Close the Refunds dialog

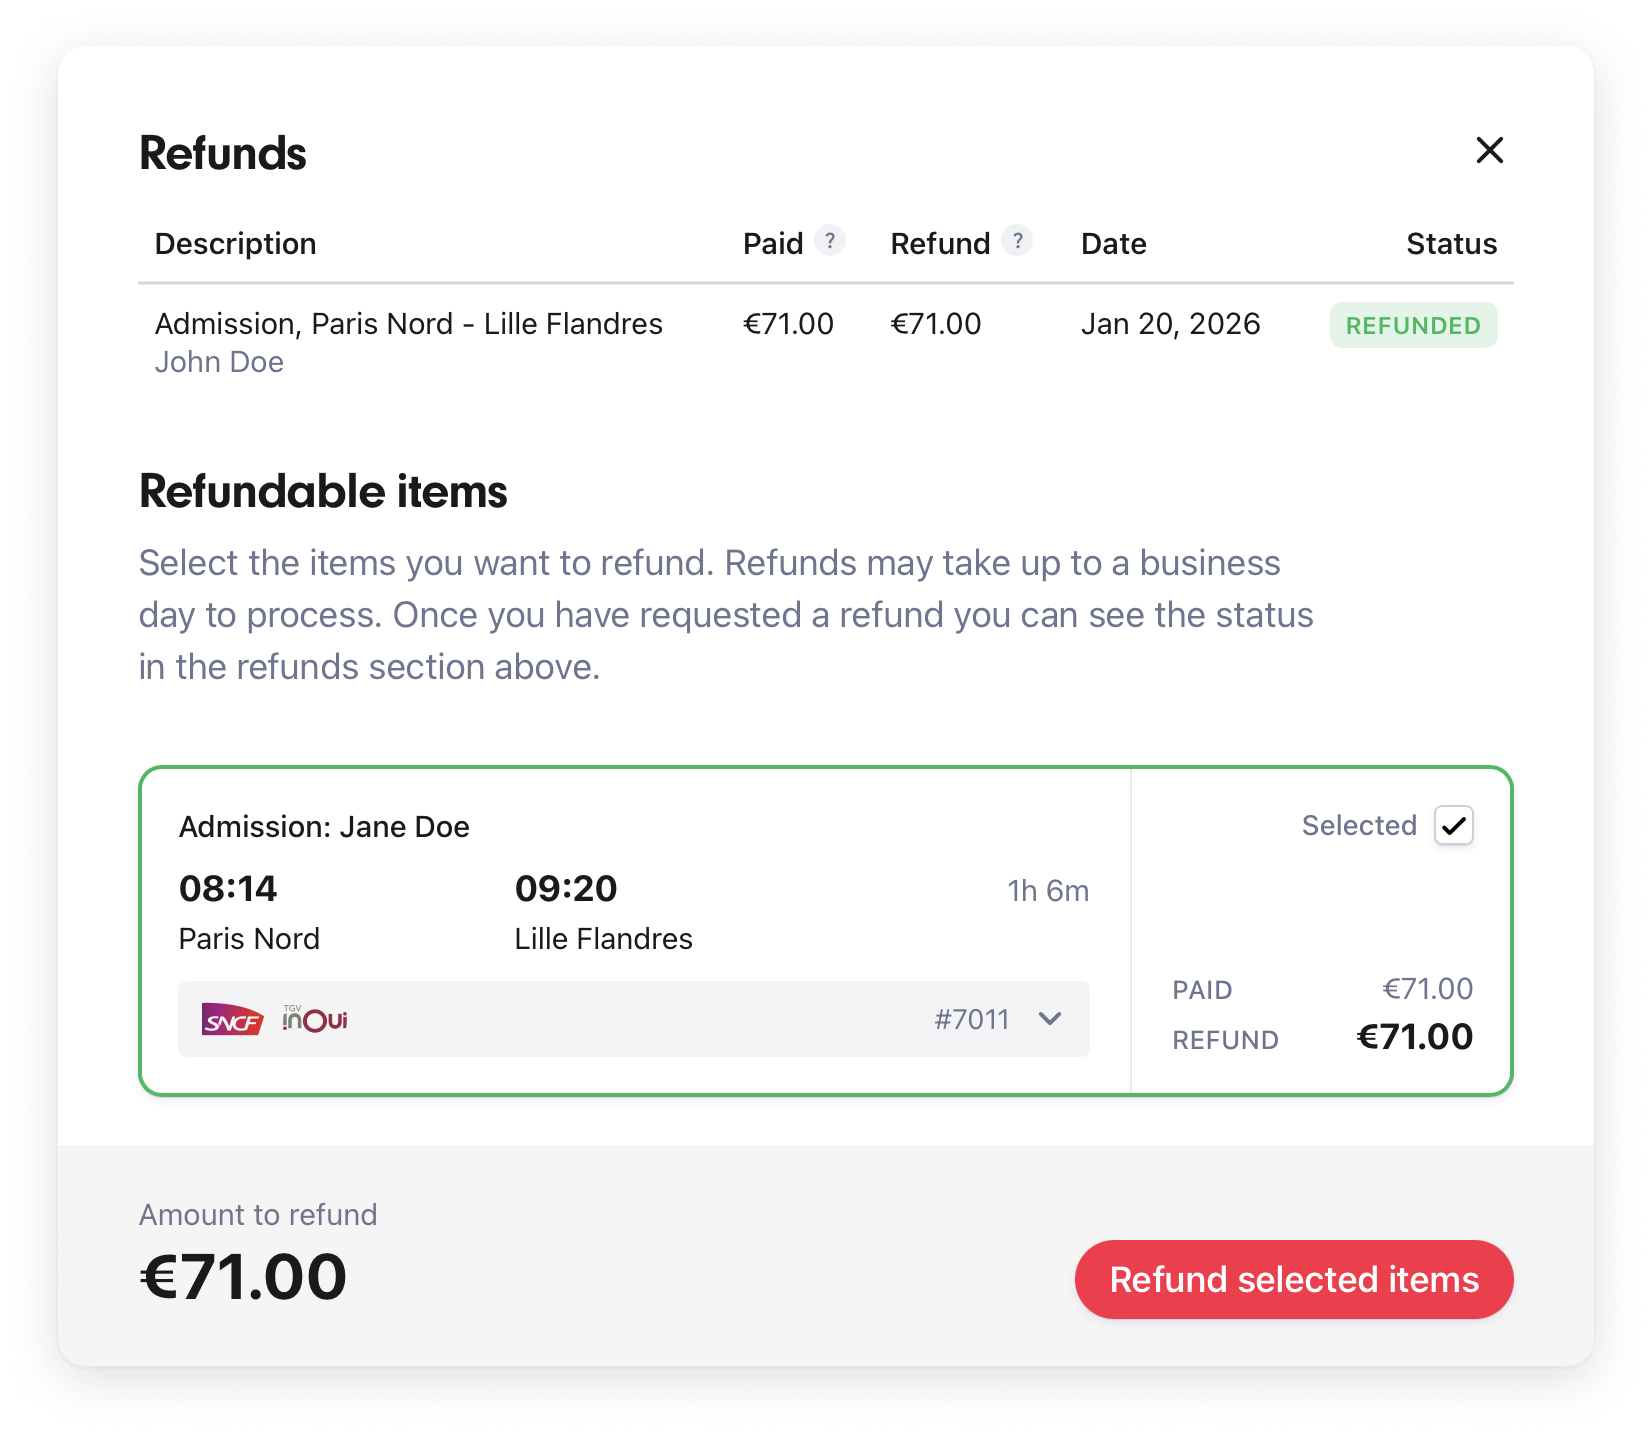tap(1489, 150)
